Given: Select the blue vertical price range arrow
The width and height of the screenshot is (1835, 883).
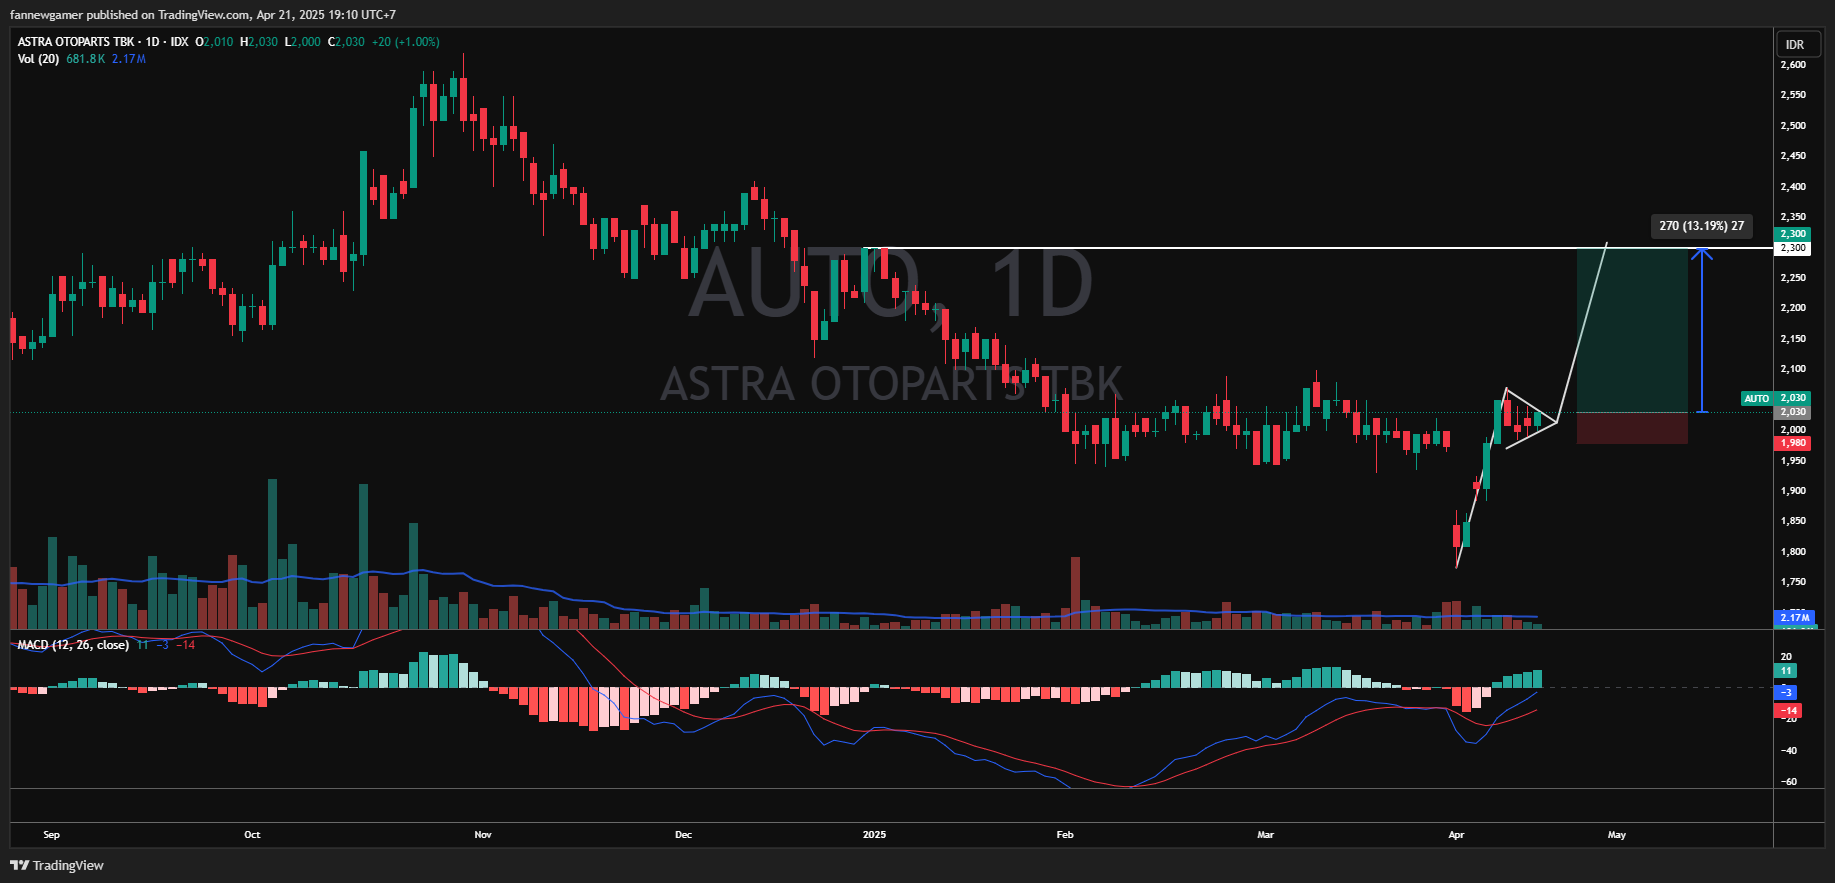Looking at the screenshot, I should click(1702, 330).
